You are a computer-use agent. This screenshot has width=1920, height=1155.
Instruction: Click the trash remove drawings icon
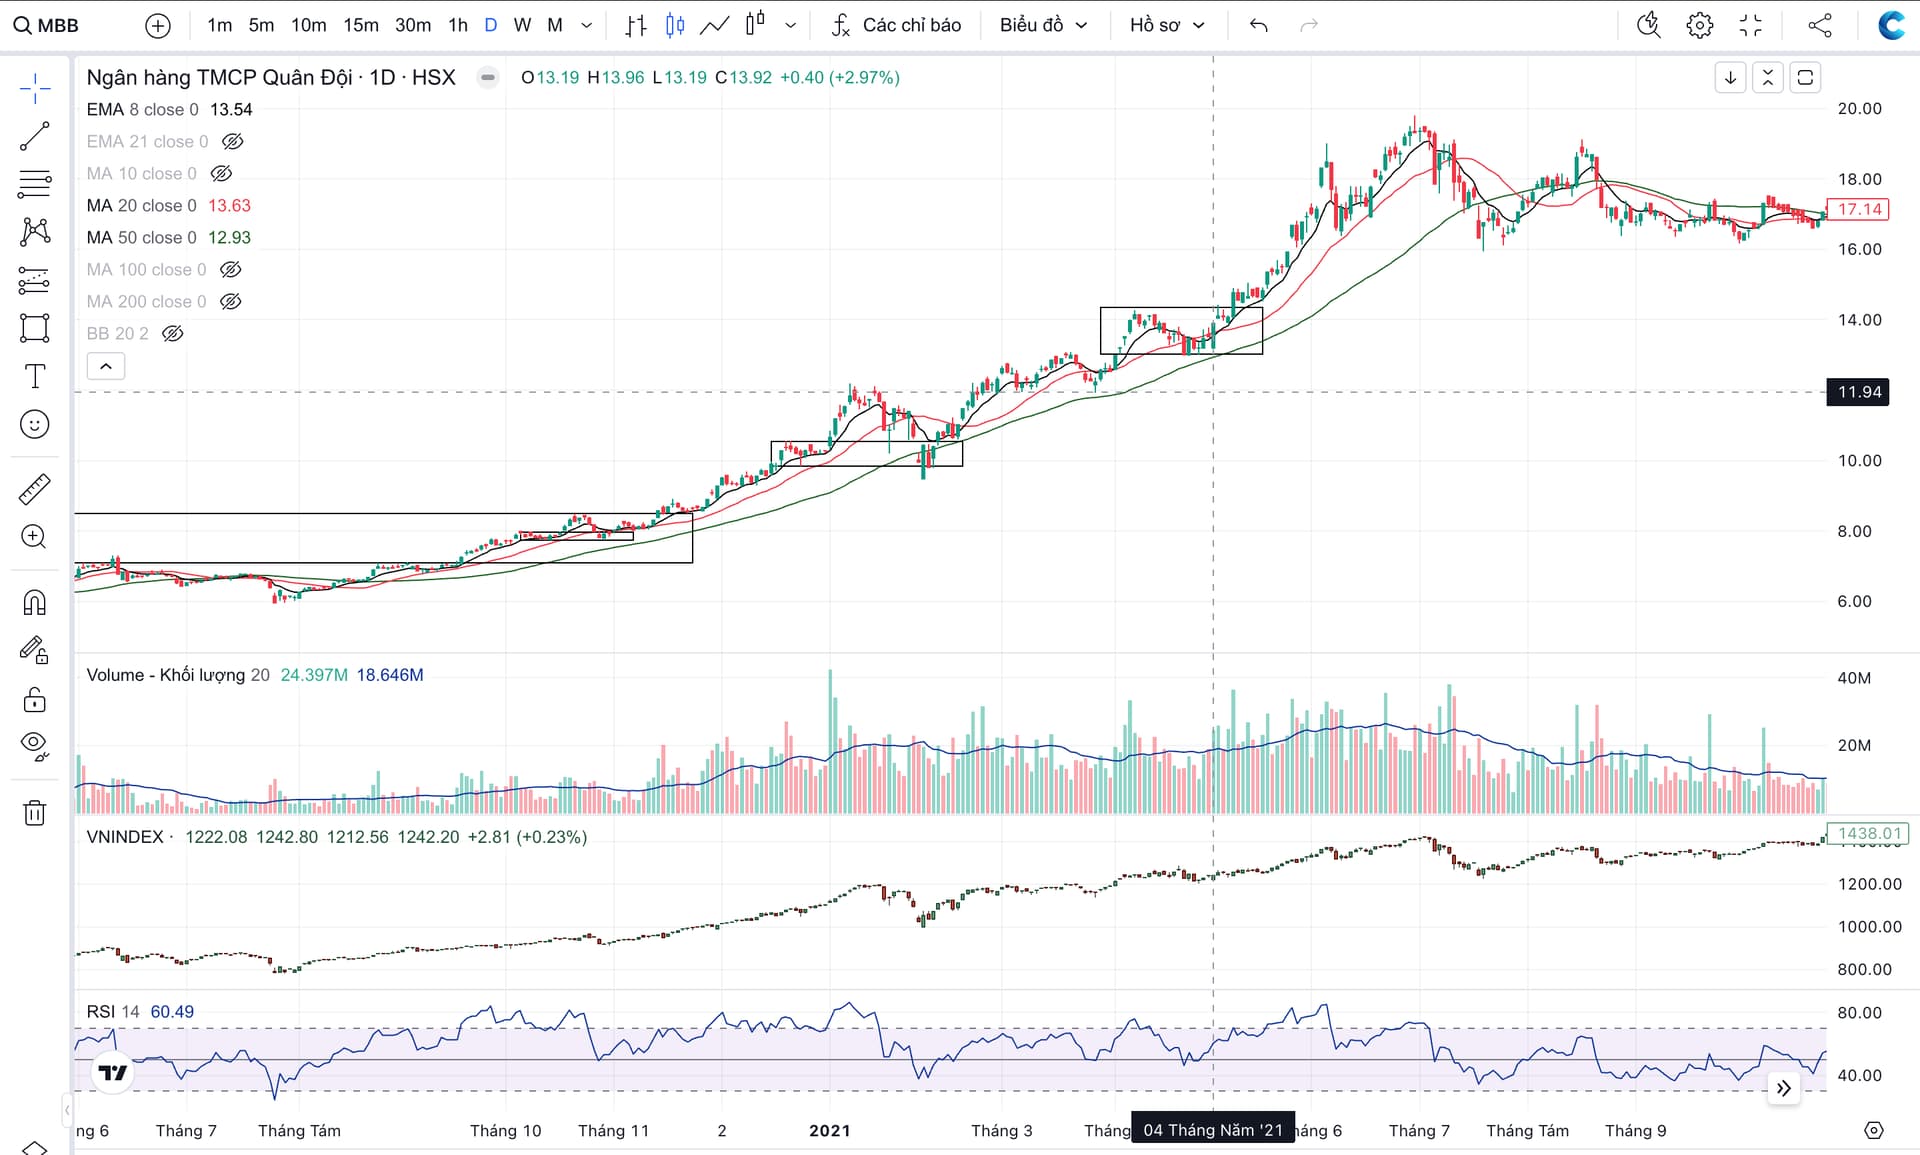tap(34, 812)
